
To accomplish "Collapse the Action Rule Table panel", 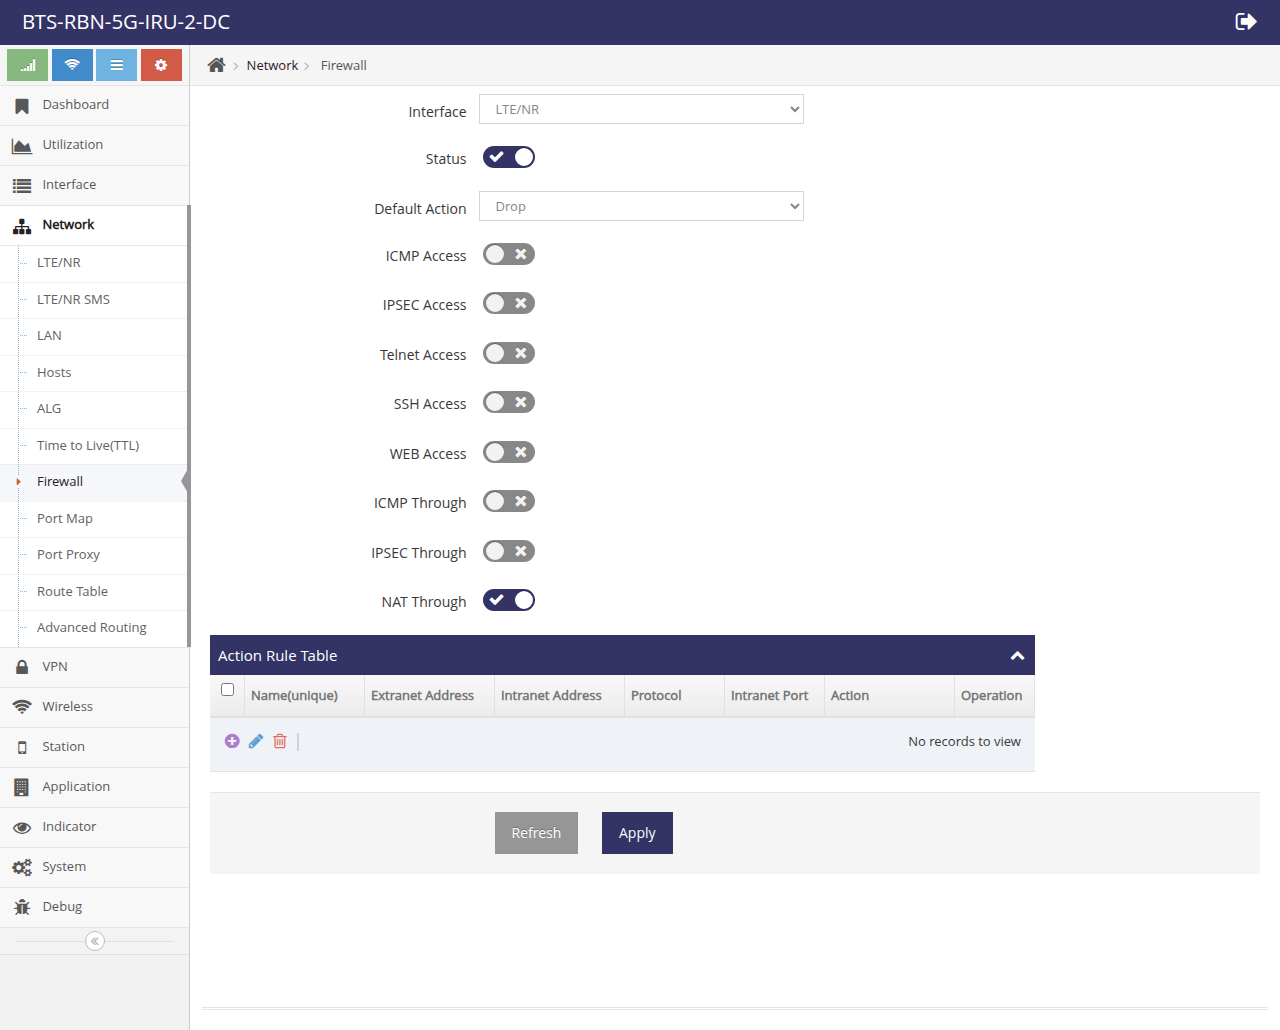I will [1017, 656].
